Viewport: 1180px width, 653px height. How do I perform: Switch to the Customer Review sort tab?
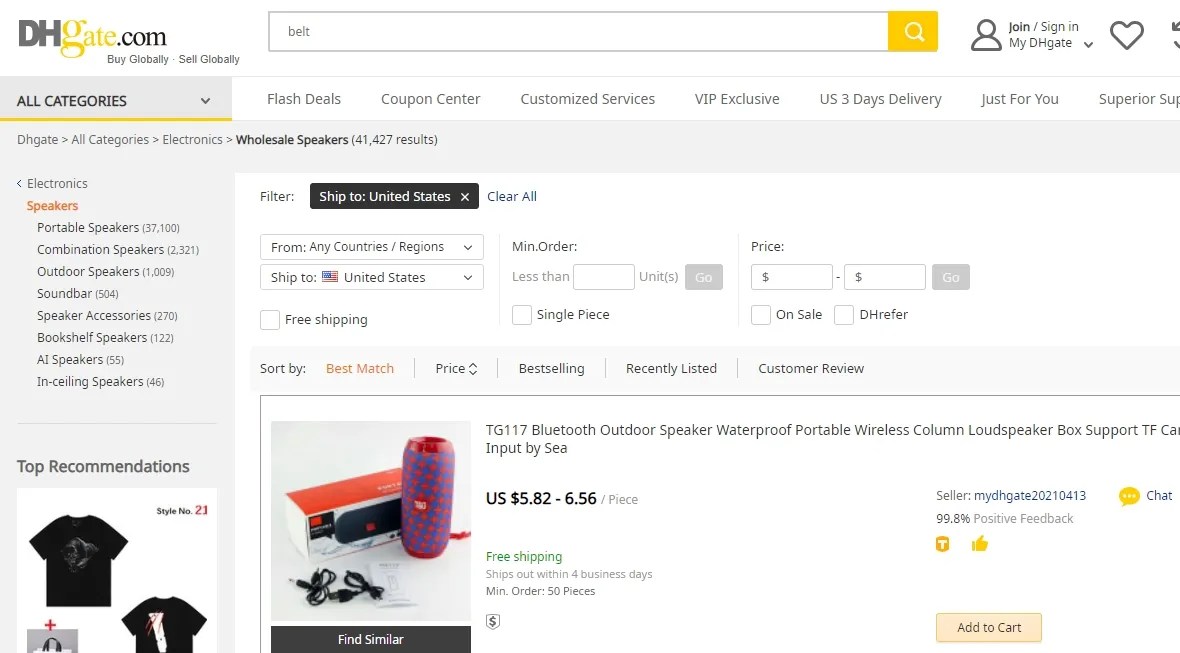[810, 368]
